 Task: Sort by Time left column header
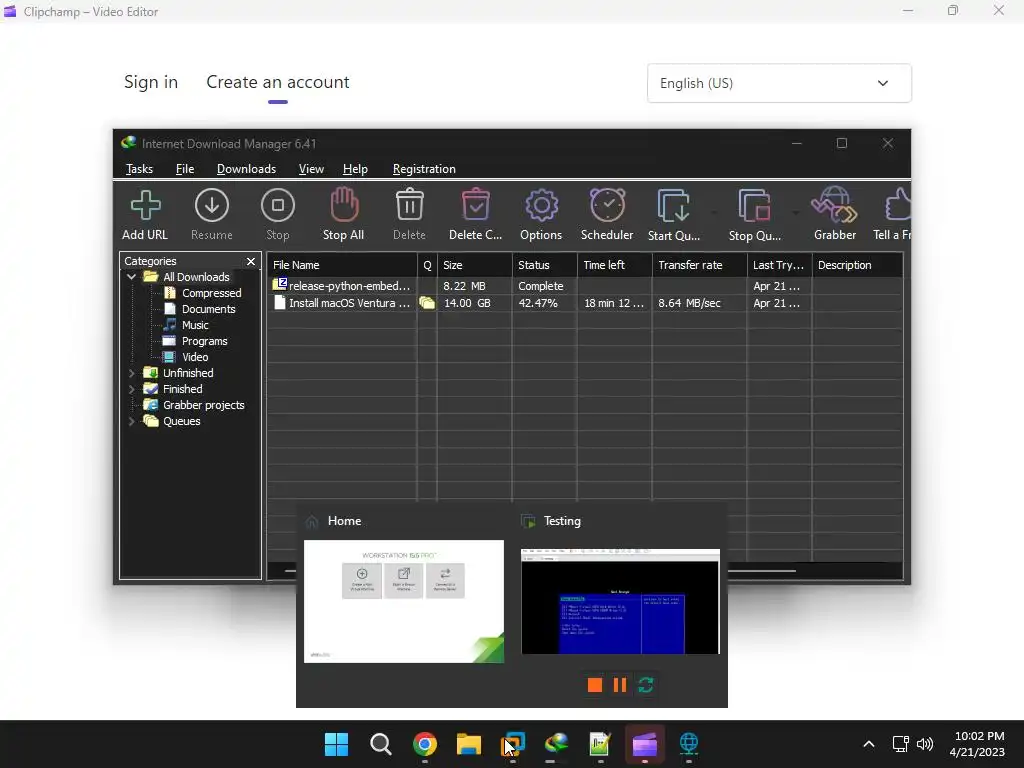(615, 265)
